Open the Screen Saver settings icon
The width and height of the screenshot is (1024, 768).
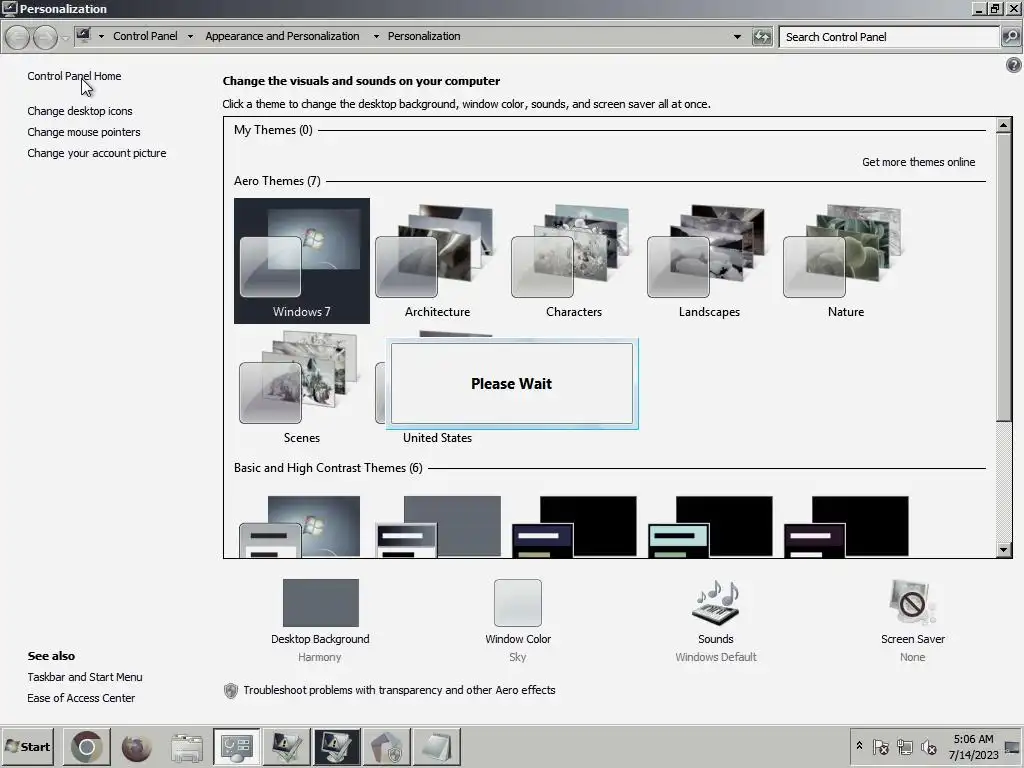click(x=912, y=603)
